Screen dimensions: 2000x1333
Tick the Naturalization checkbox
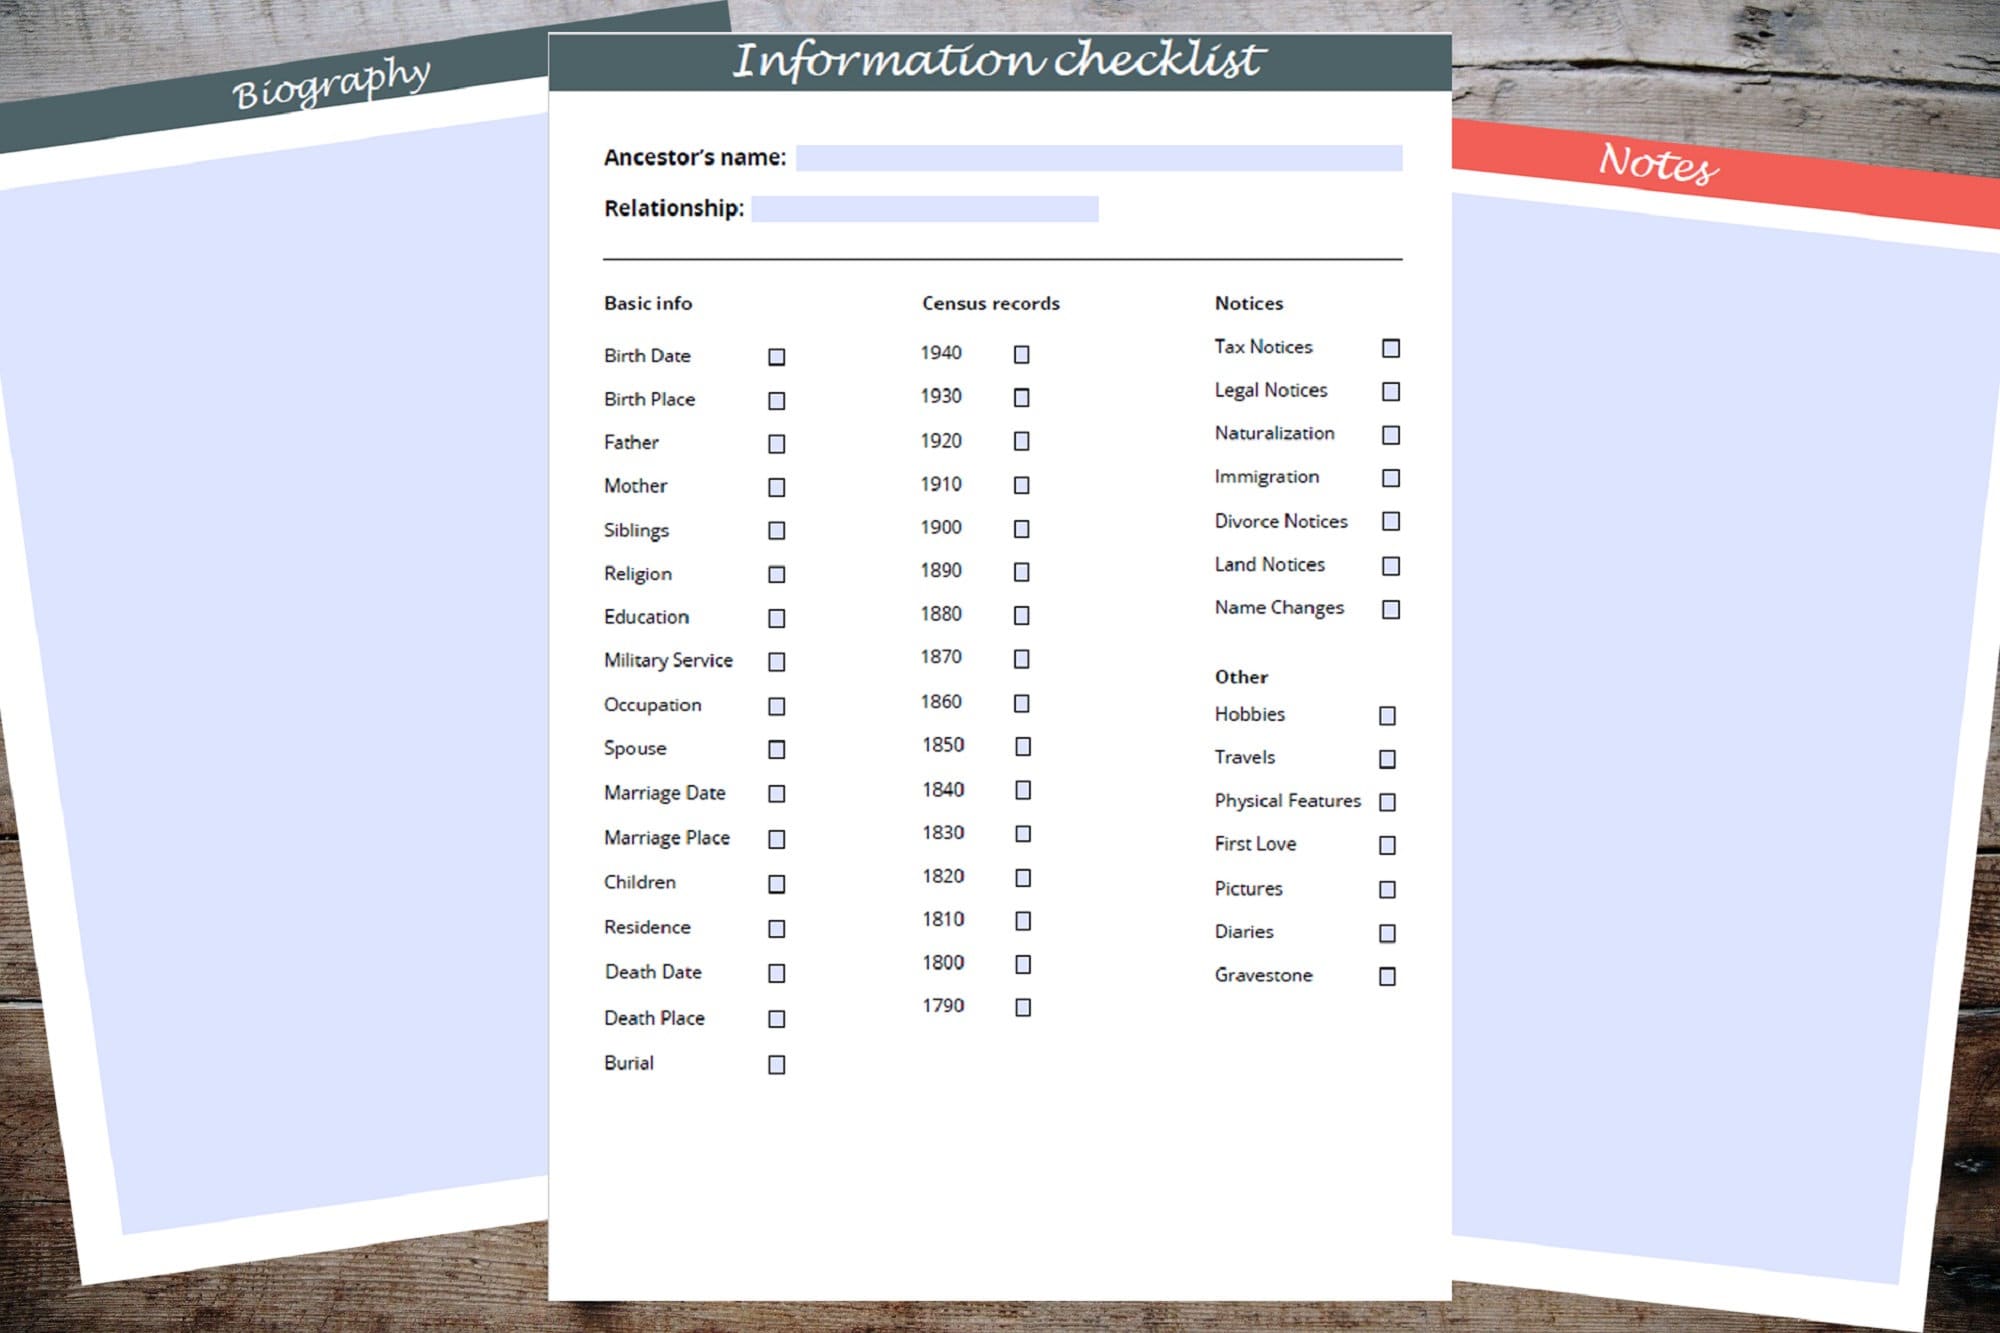click(x=1390, y=434)
